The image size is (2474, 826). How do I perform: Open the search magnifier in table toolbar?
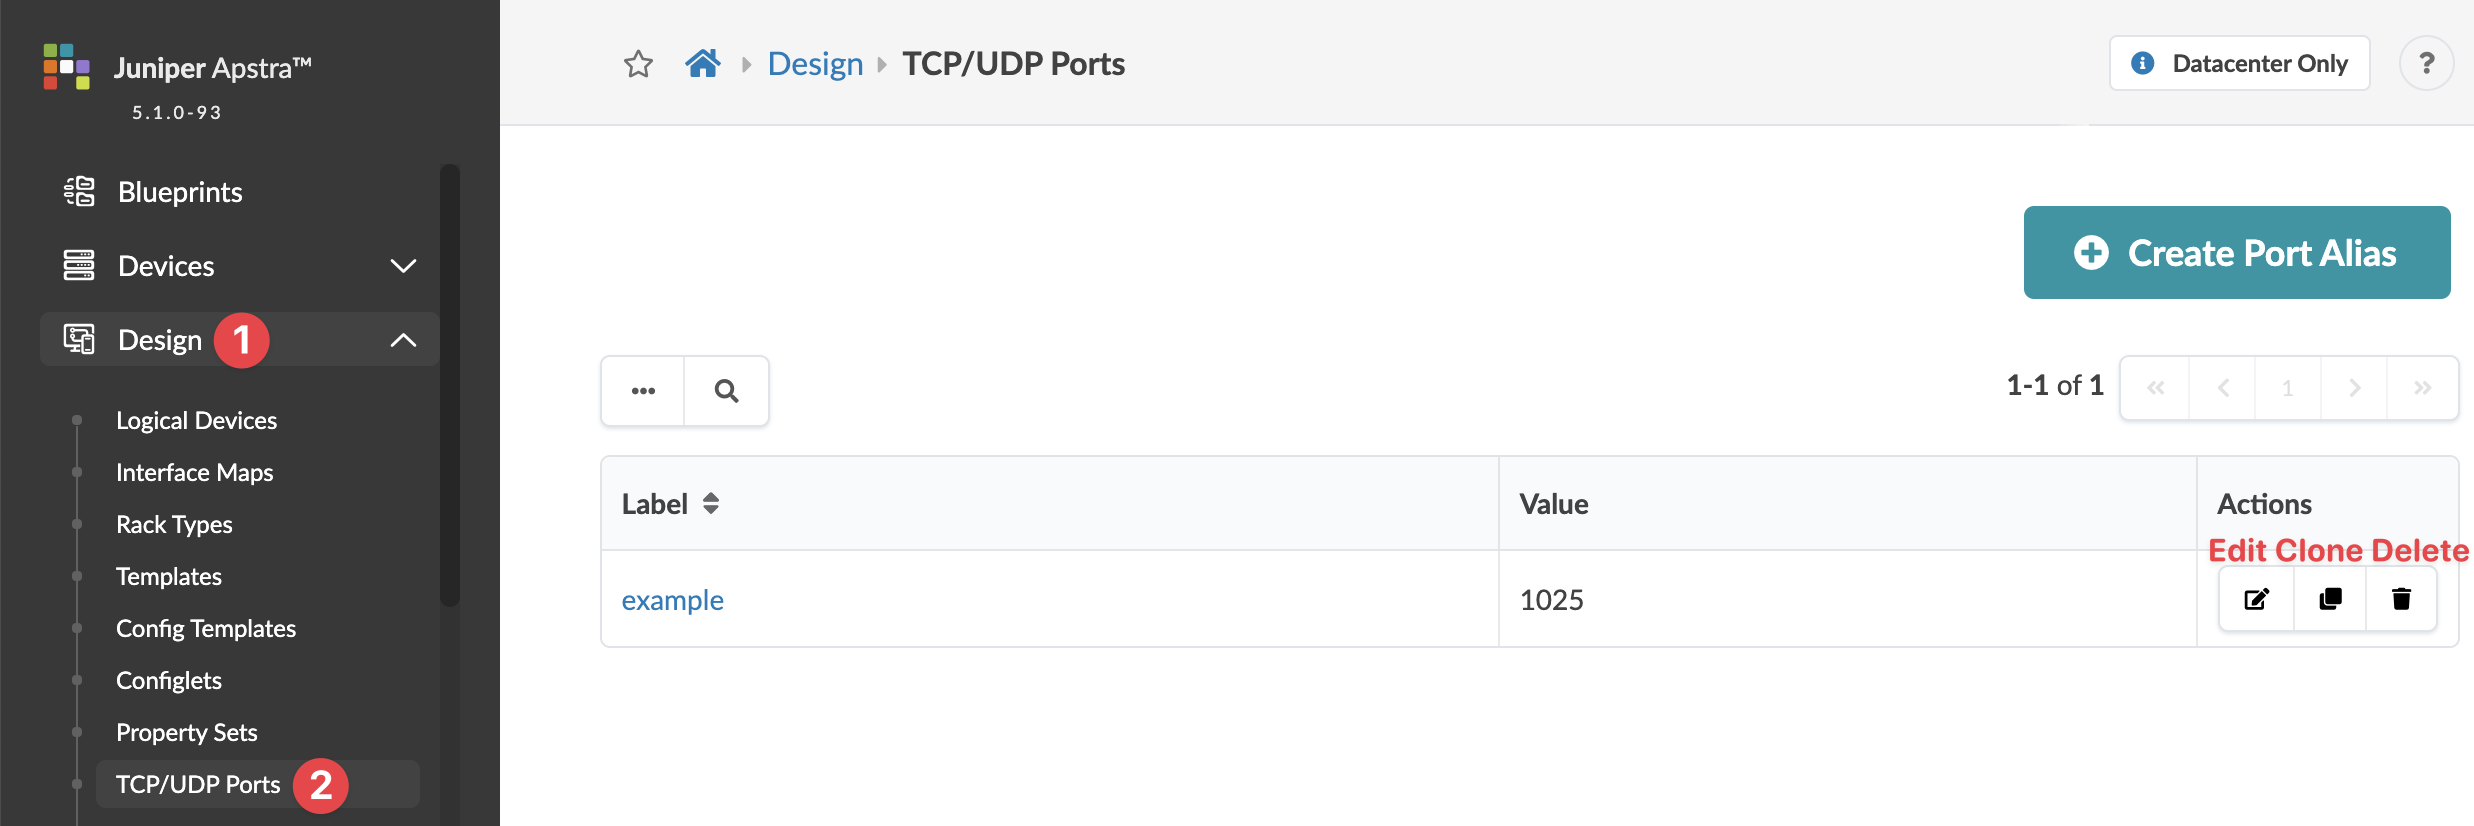[727, 391]
